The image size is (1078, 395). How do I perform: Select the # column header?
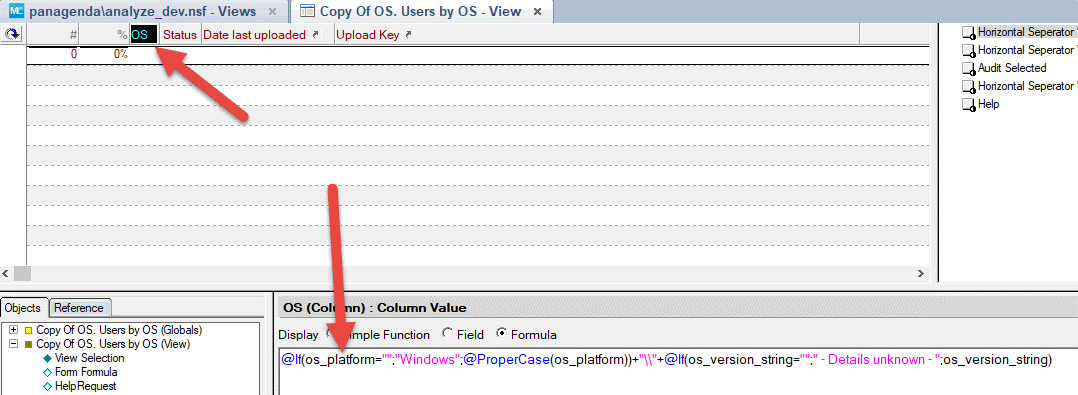tap(52, 34)
